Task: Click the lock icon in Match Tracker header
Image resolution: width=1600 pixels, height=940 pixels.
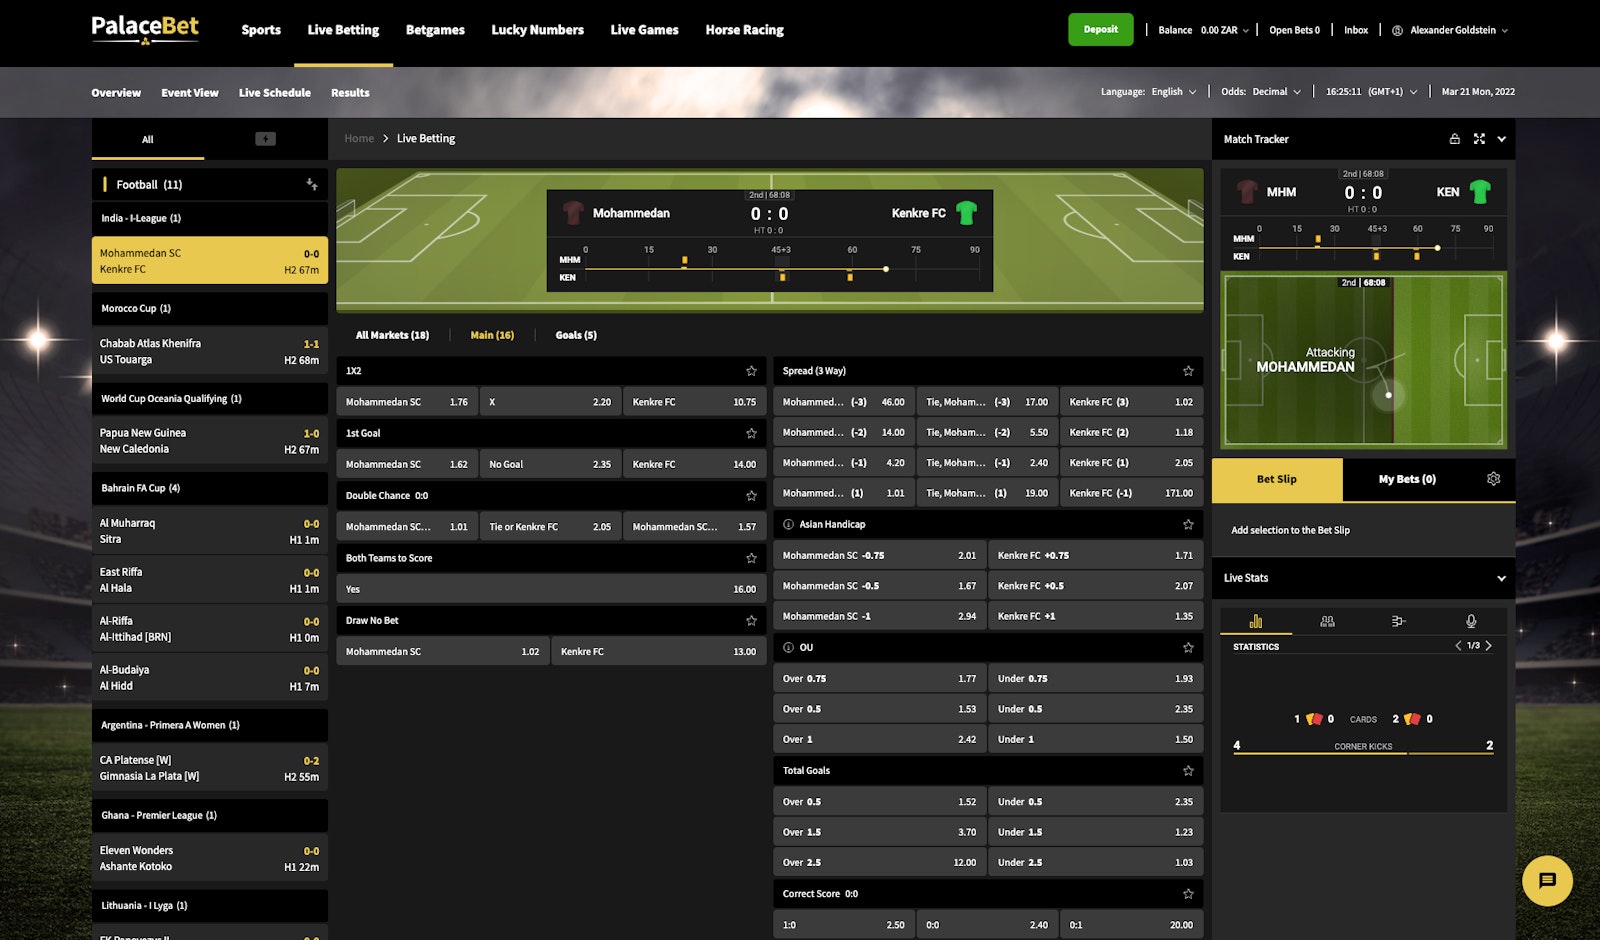Action: (1455, 139)
